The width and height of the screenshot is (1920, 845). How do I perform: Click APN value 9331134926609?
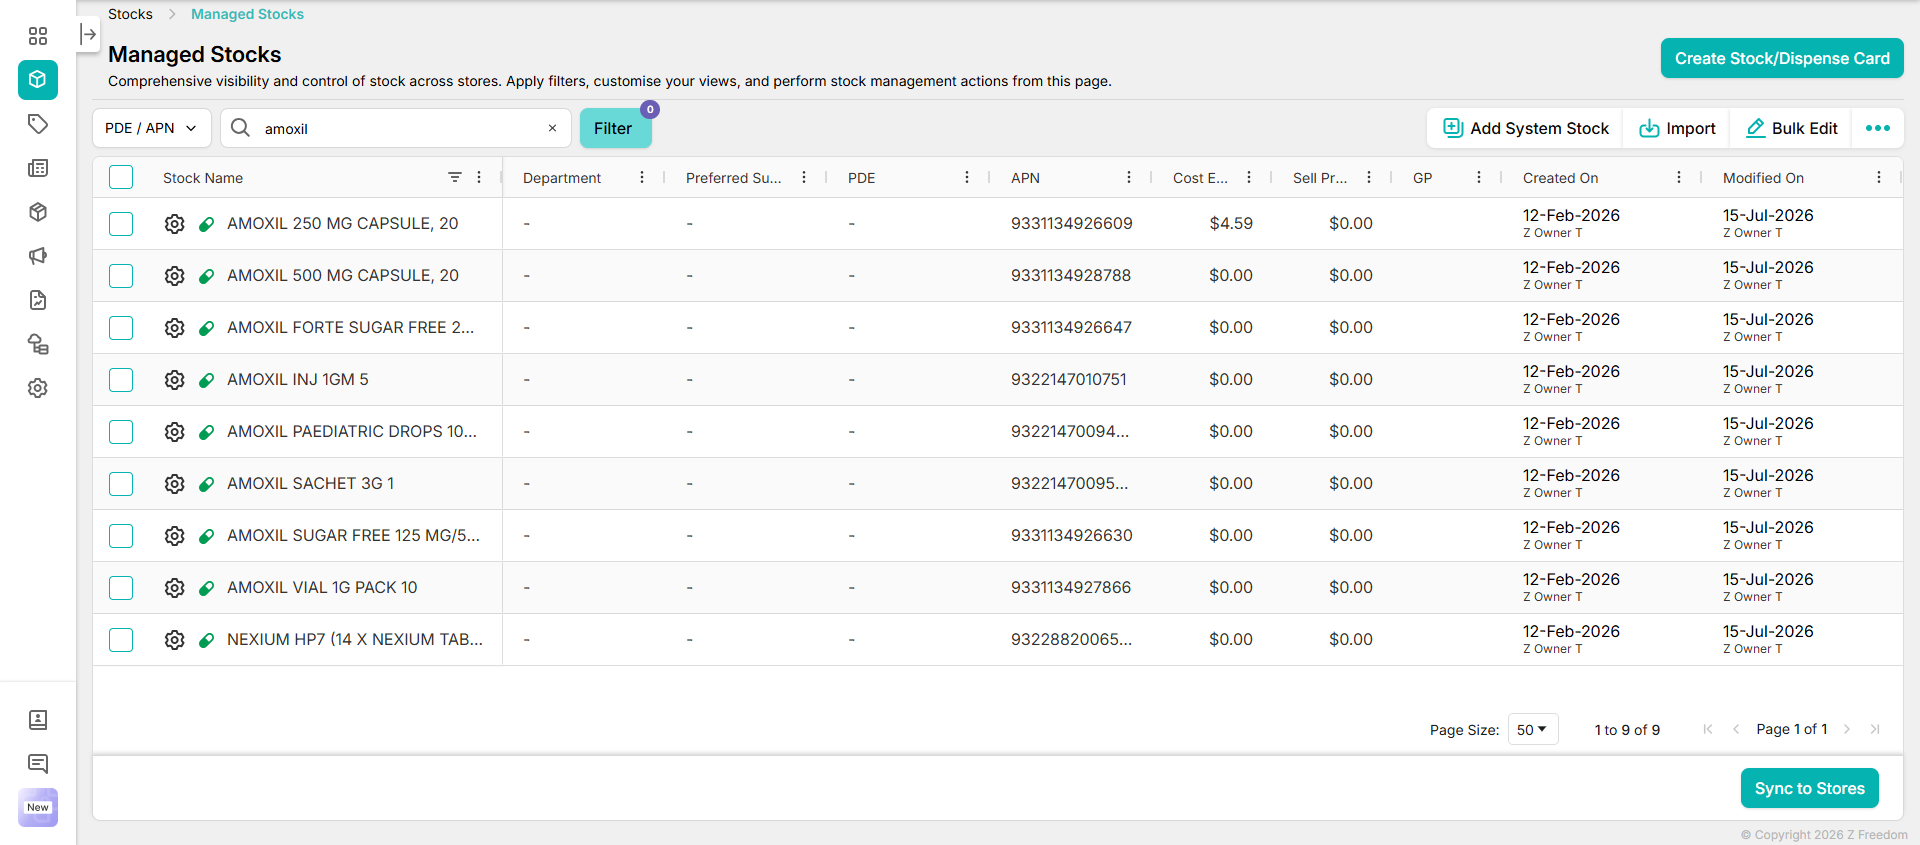point(1071,224)
